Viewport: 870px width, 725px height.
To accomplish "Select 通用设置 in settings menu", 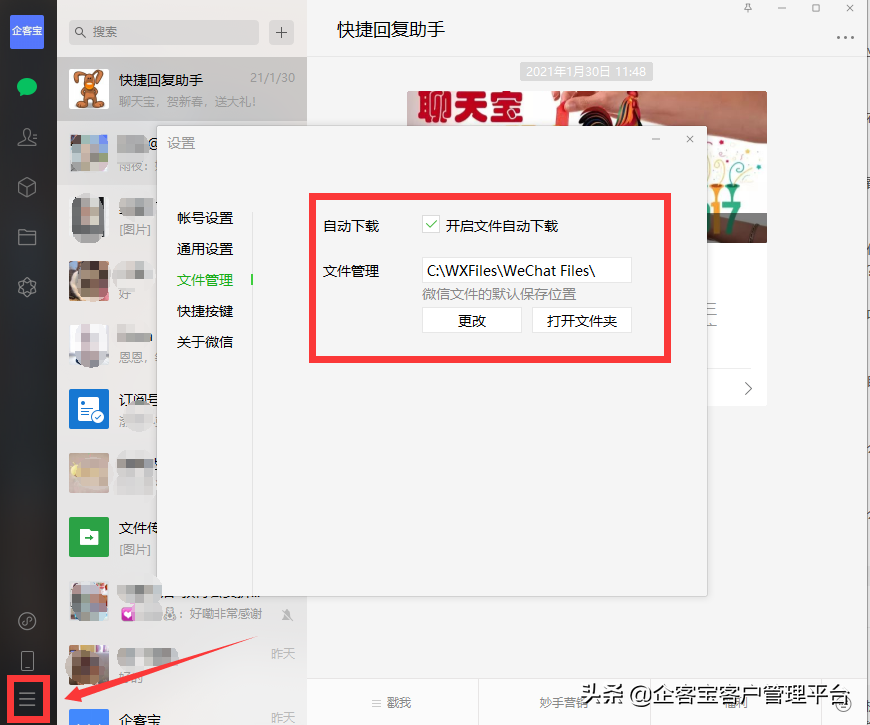I will 205,249.
